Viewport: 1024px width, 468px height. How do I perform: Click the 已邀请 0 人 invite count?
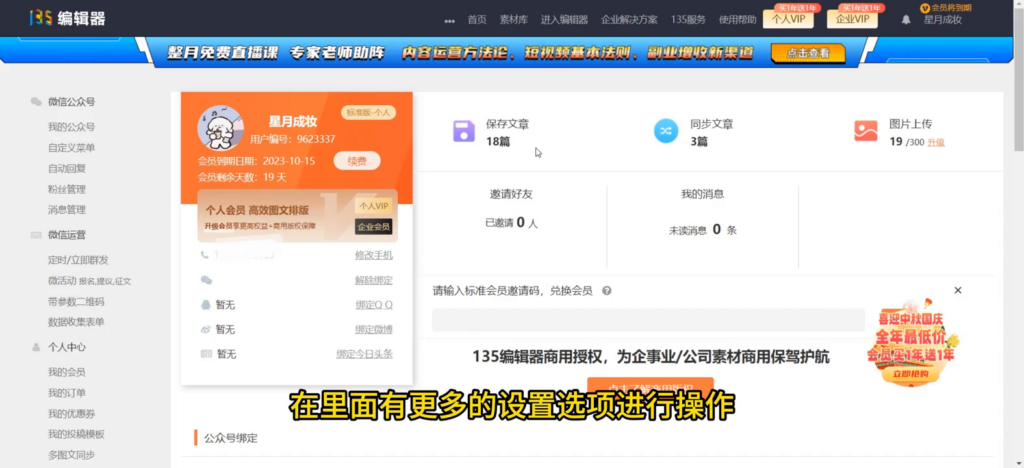(x=511, y=223)
